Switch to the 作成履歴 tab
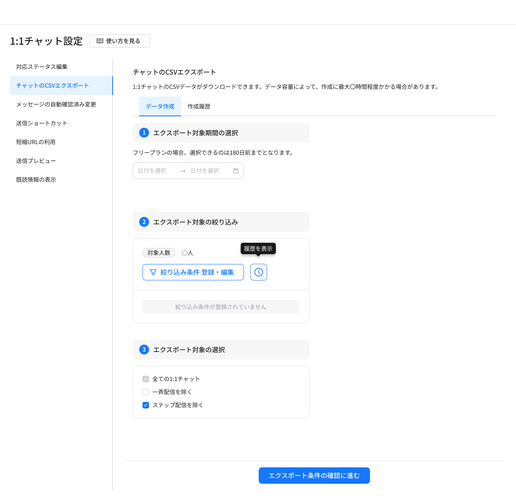Viewport: 516px width, 500px height. pyautogui.click(x=199, y=106)
